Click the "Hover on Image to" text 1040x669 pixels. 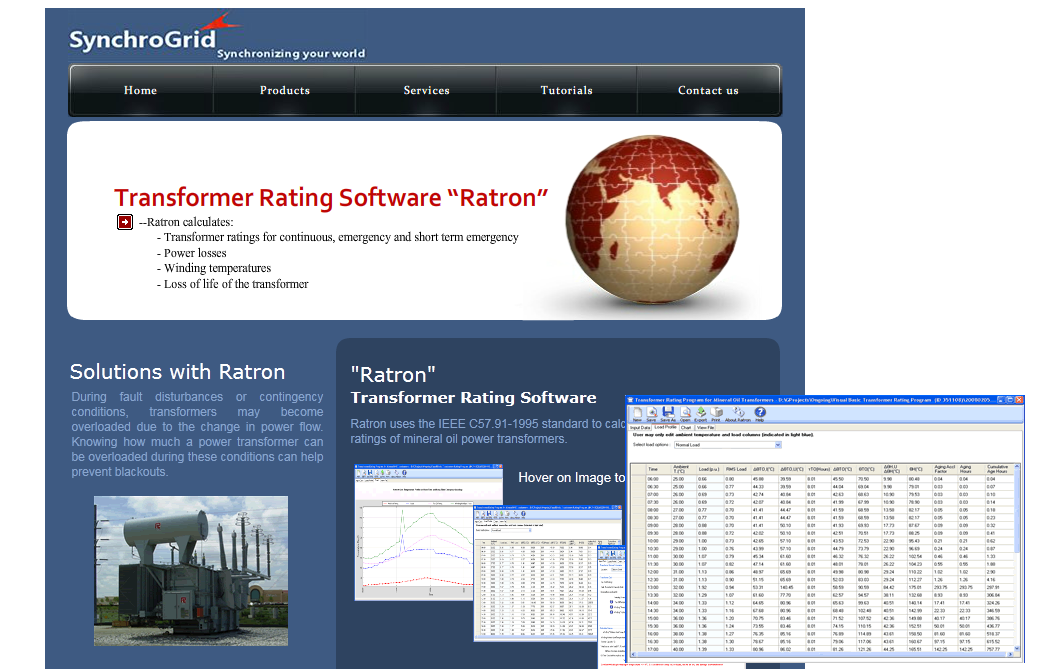(x=571, y=477)
